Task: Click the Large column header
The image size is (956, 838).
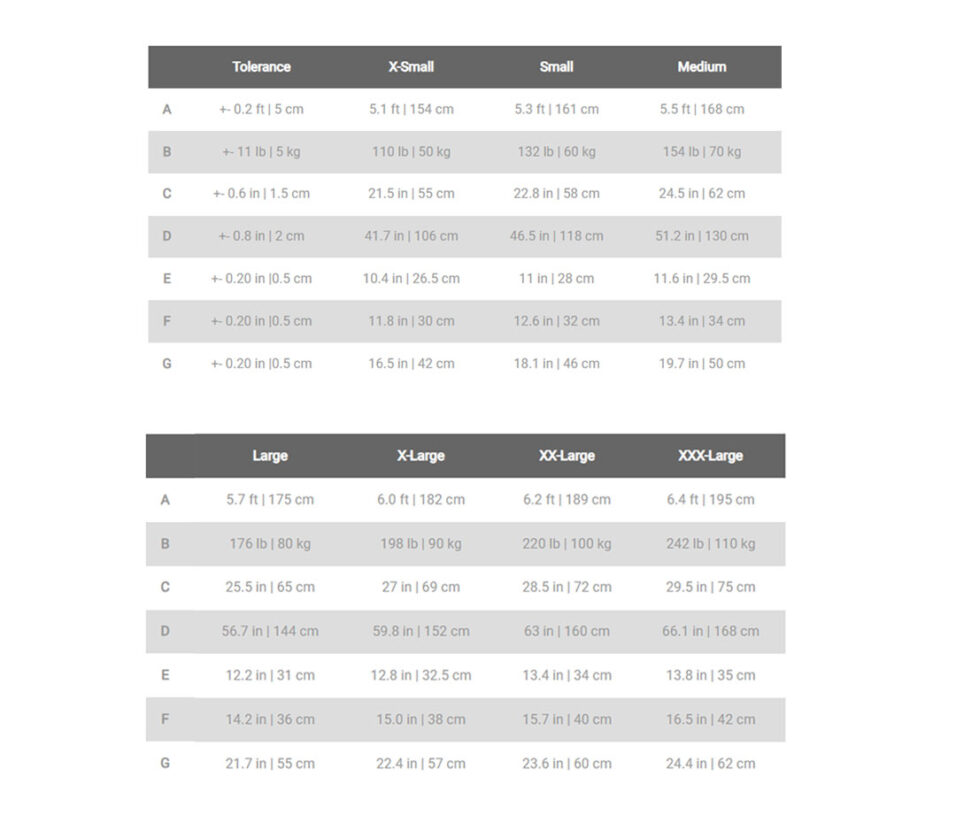Action: (270, 456)
